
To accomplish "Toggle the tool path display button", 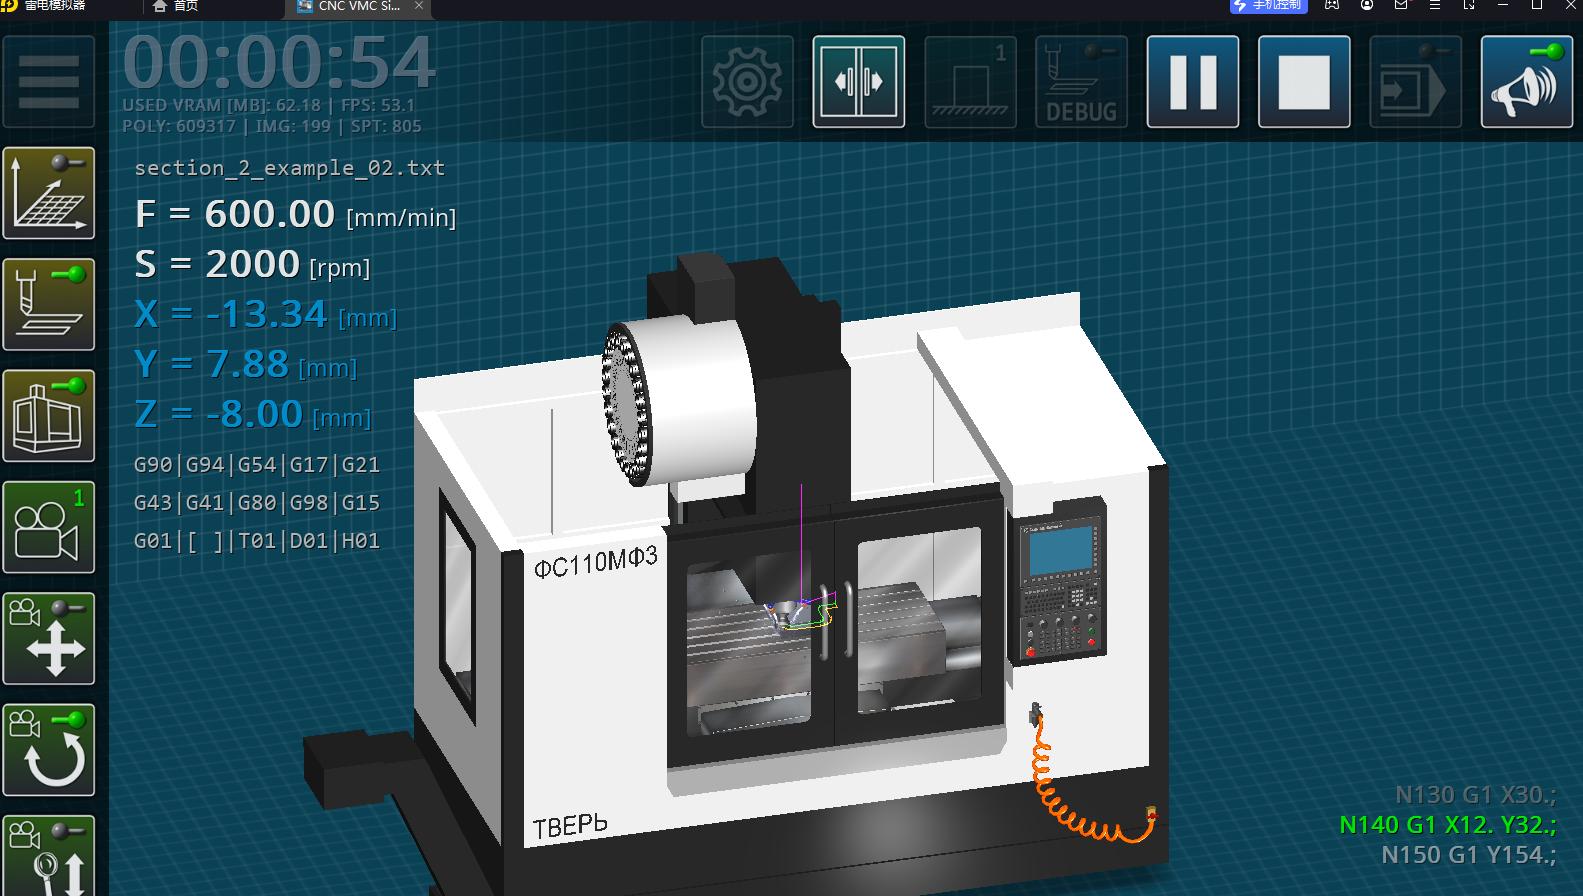I will click(x=49, y=304).
